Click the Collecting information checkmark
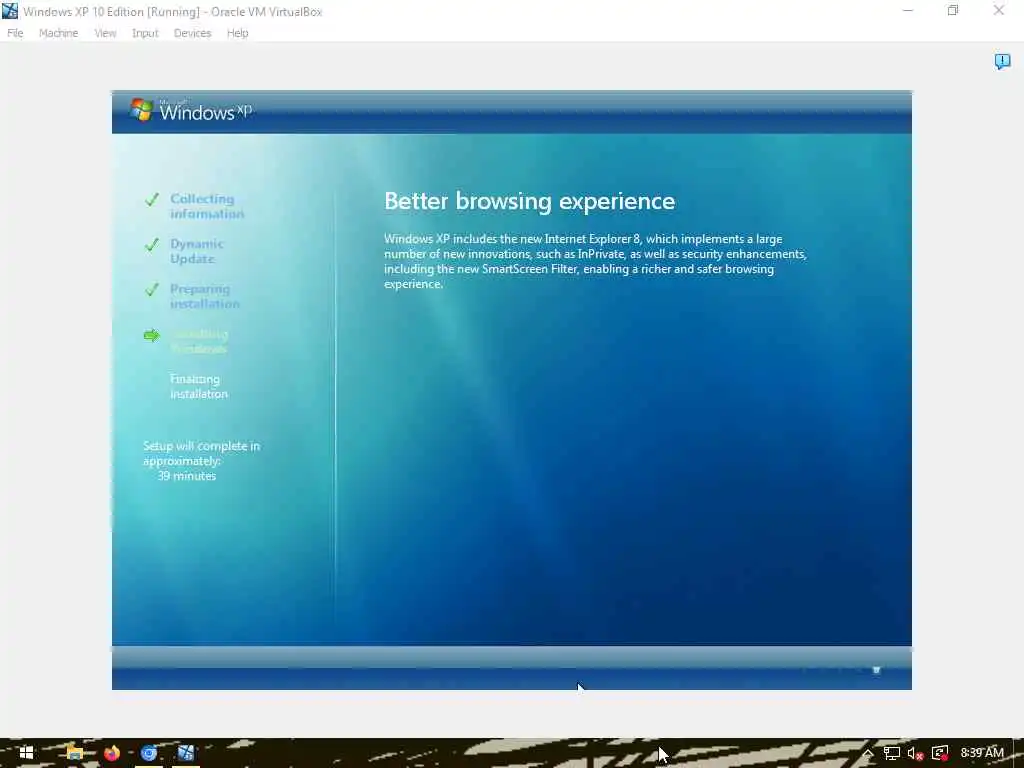Image resolution: width=1024 pixels, height=768 pixels. 152,199
